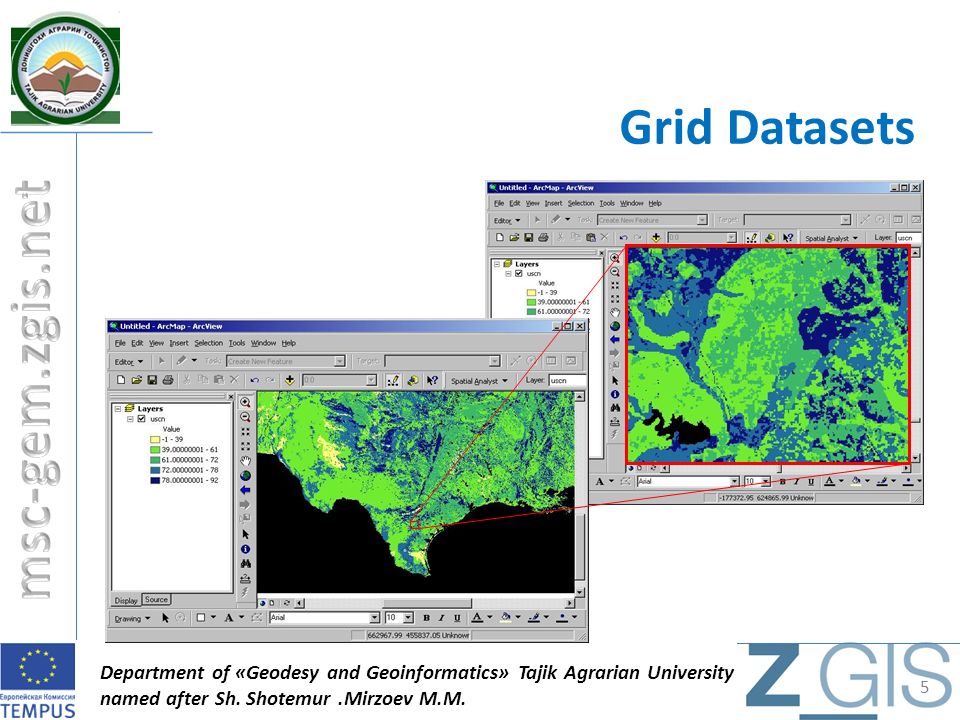Screen dimensions: 960x720
Task: Select the Pan hand tool in front ArcMap window
Action: coord(246,461)
